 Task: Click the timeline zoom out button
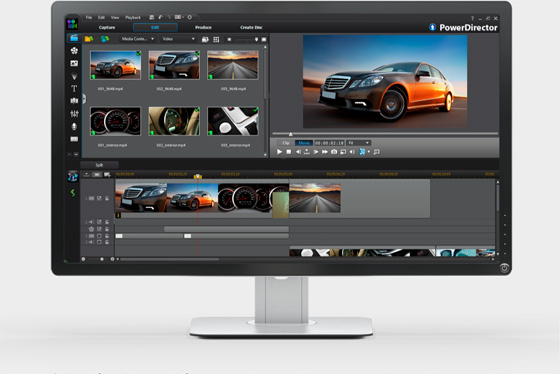pyautogui.click(x=84, y=259)
